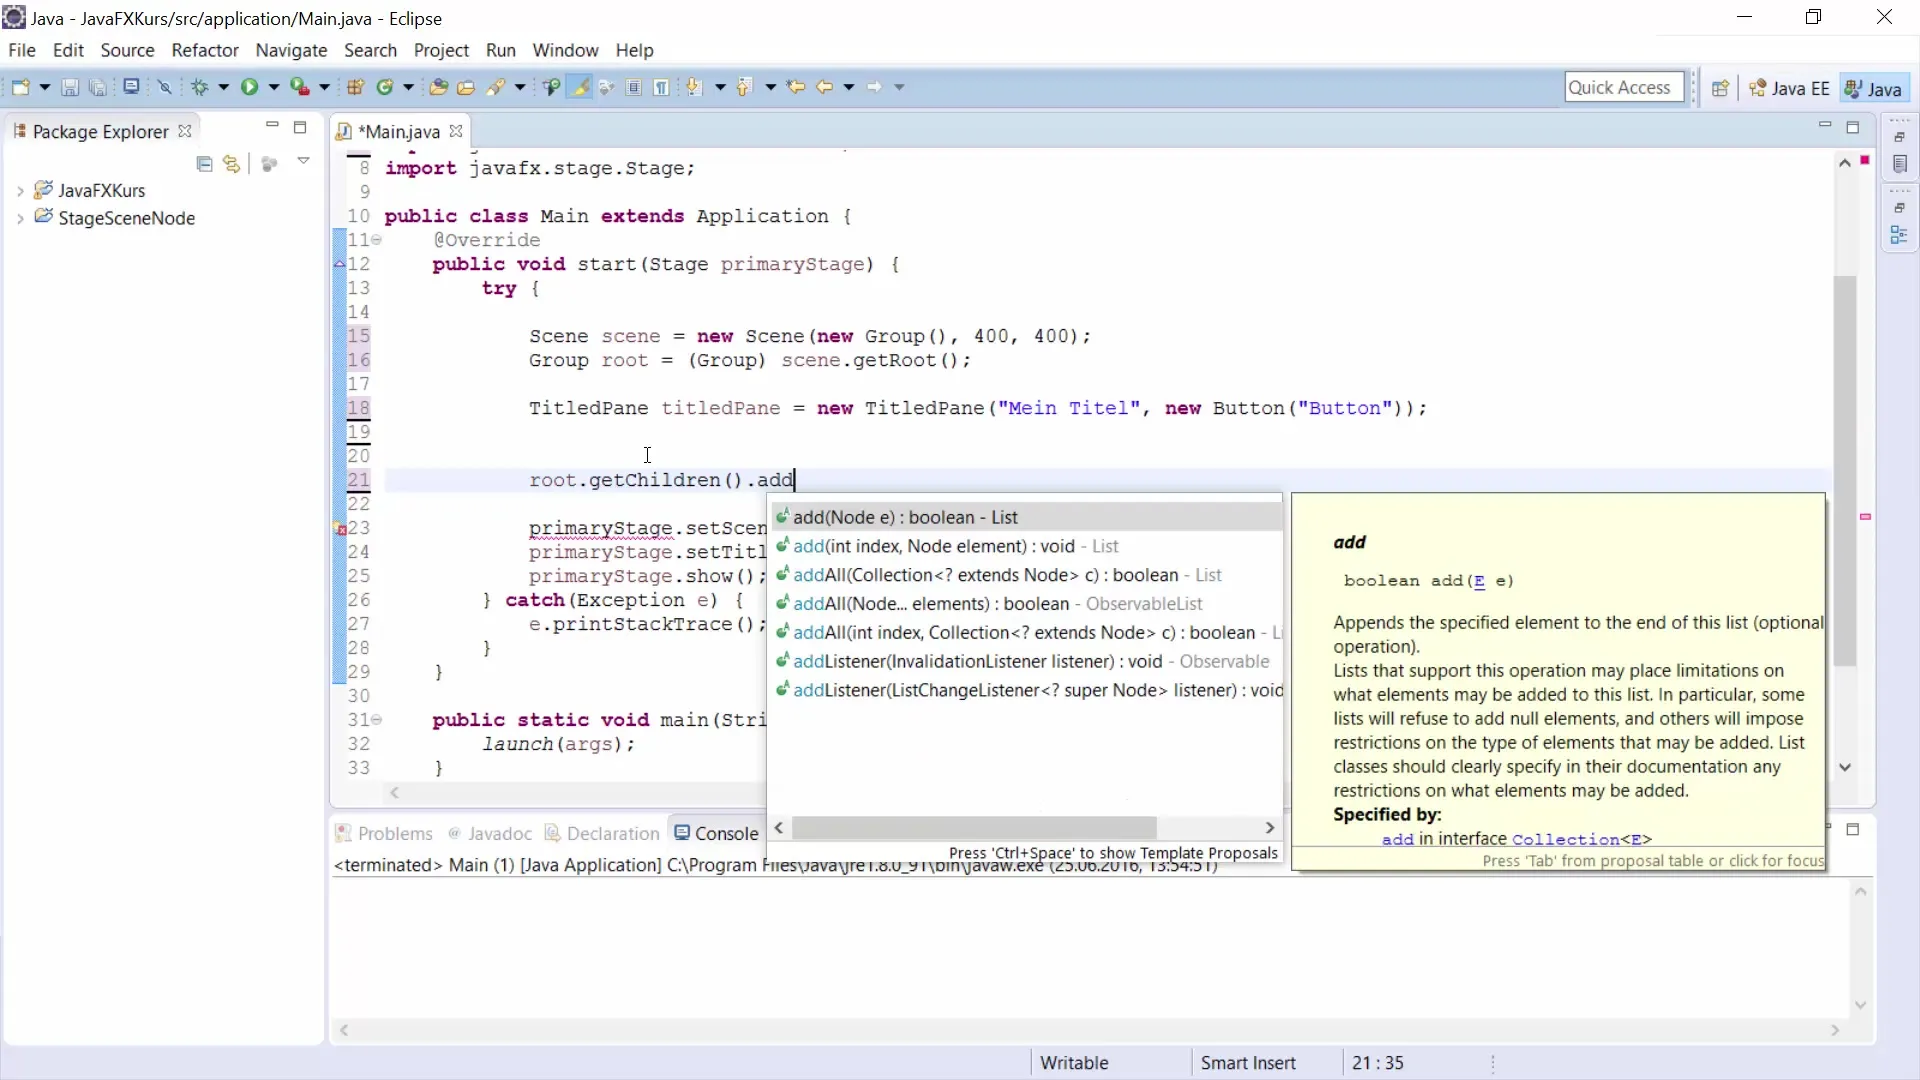The height and width of the screenshot is (1080, 1920).
Task: Select the add(Node e) proposal
Action: click(x=1026, y=517)
